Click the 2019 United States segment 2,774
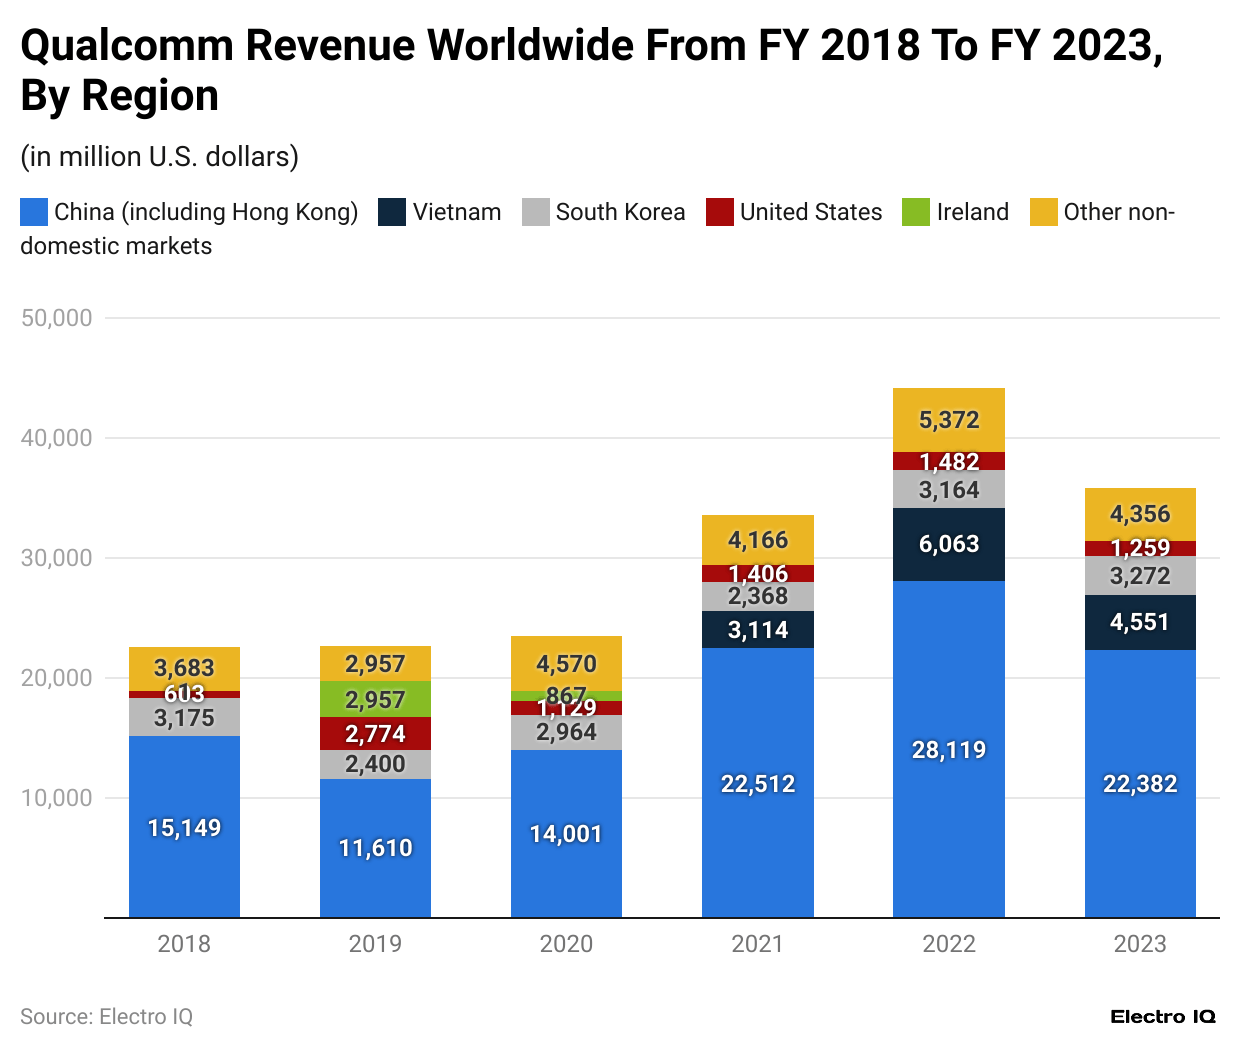Image resolution: width=1240 pixels, height=1052 pixels. pos(375,733)
